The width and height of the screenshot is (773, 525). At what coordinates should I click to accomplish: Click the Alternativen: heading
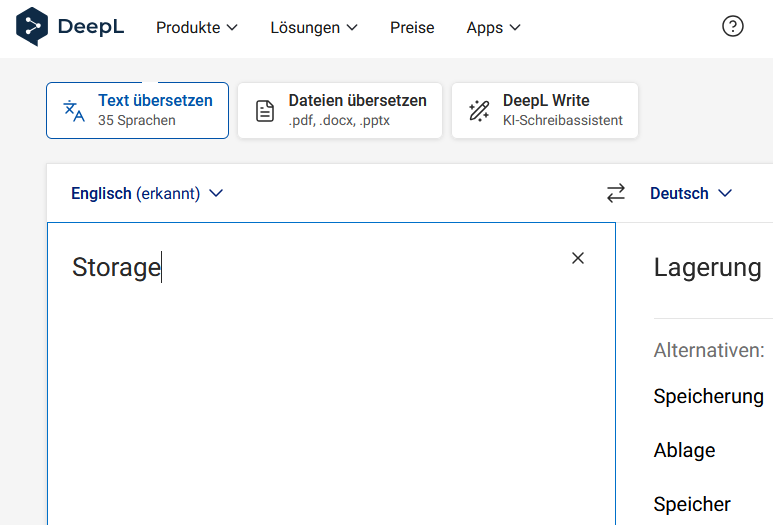click(709, 350)
